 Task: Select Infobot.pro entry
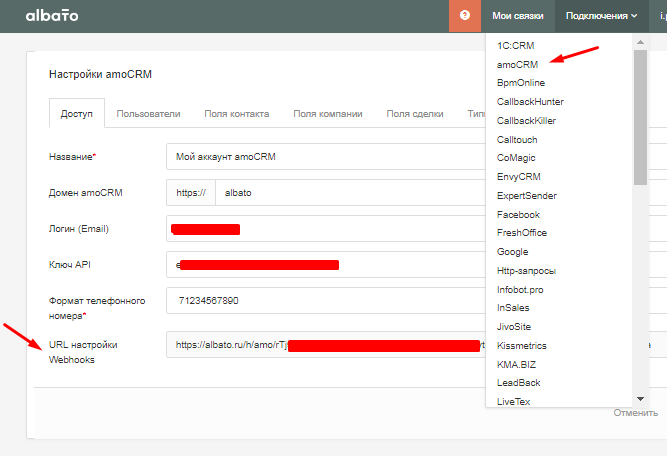coord(520,290)
